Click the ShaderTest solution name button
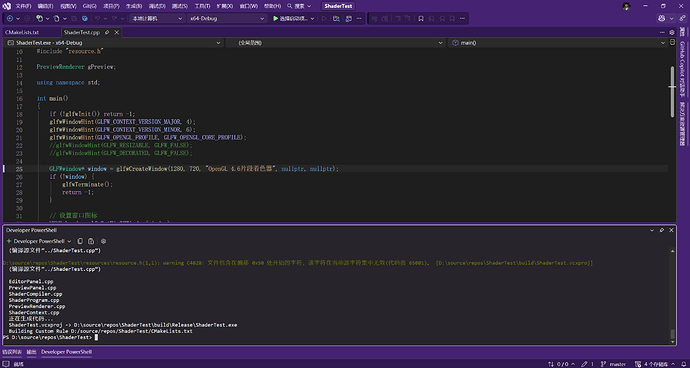690x368 pixels. pos(338,6)
